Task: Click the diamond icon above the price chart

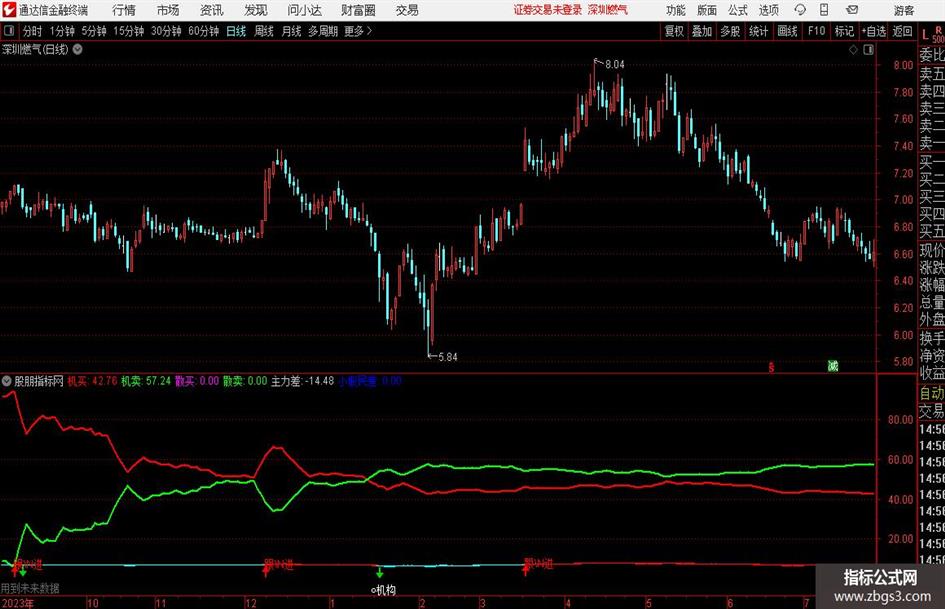Action: (x=853, y=50)
